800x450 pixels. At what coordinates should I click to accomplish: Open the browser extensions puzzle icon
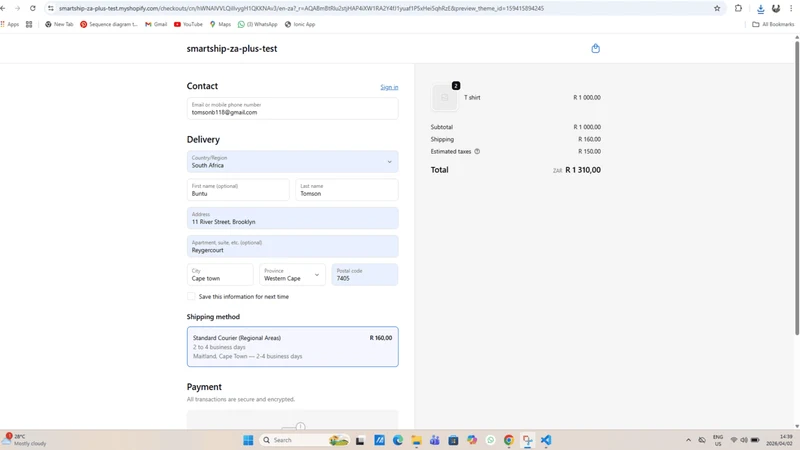[x=738, y=8]
